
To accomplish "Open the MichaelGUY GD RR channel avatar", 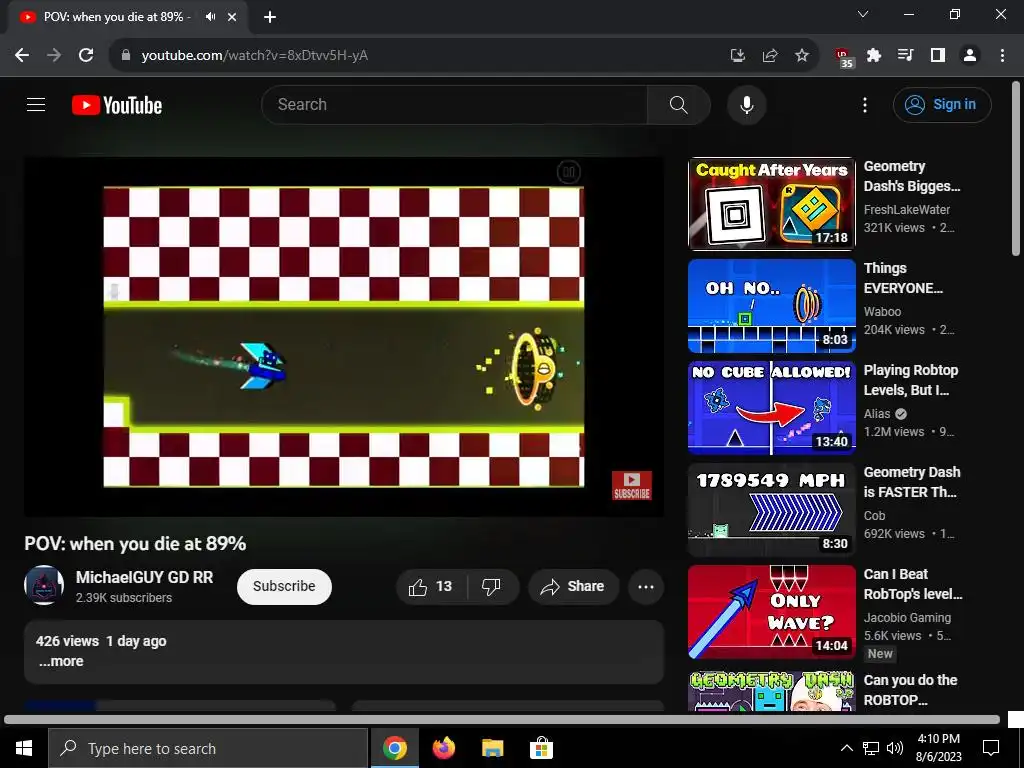I will (x=44, y=585).
